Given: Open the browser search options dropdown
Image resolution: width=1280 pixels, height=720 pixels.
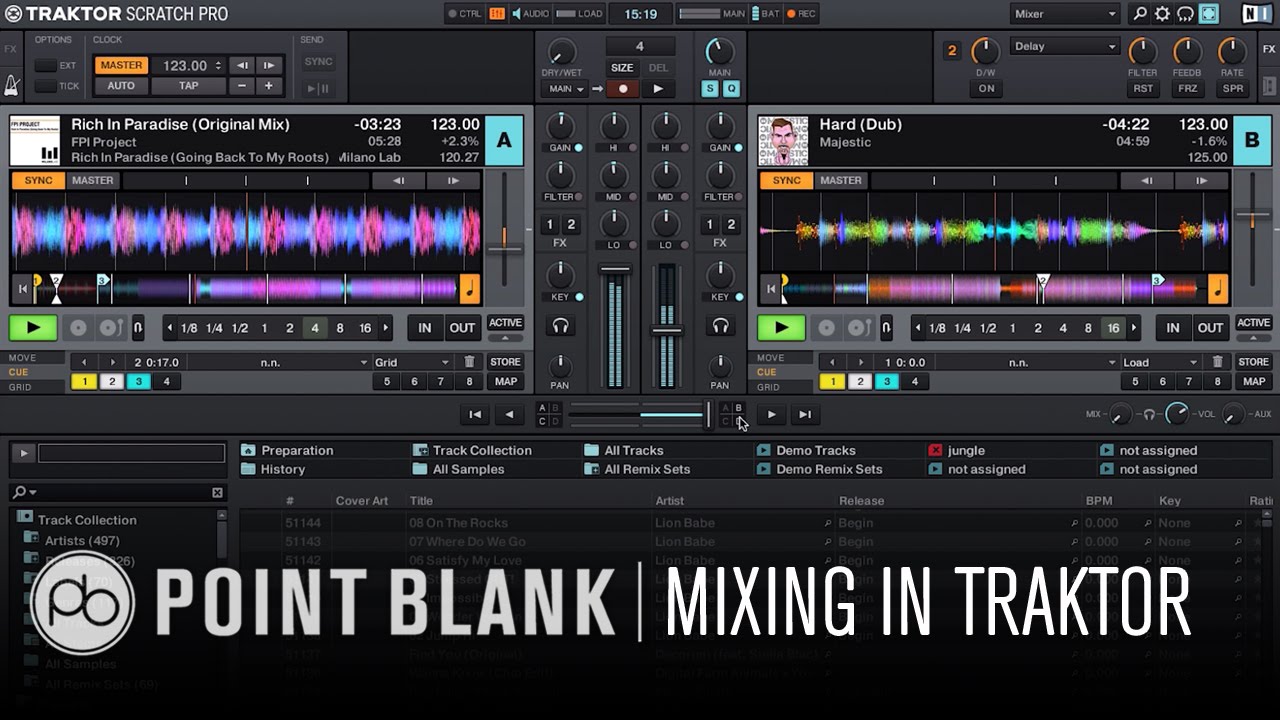Looking at the screenshot, I should pyautogui.click(x=25, y=492).
